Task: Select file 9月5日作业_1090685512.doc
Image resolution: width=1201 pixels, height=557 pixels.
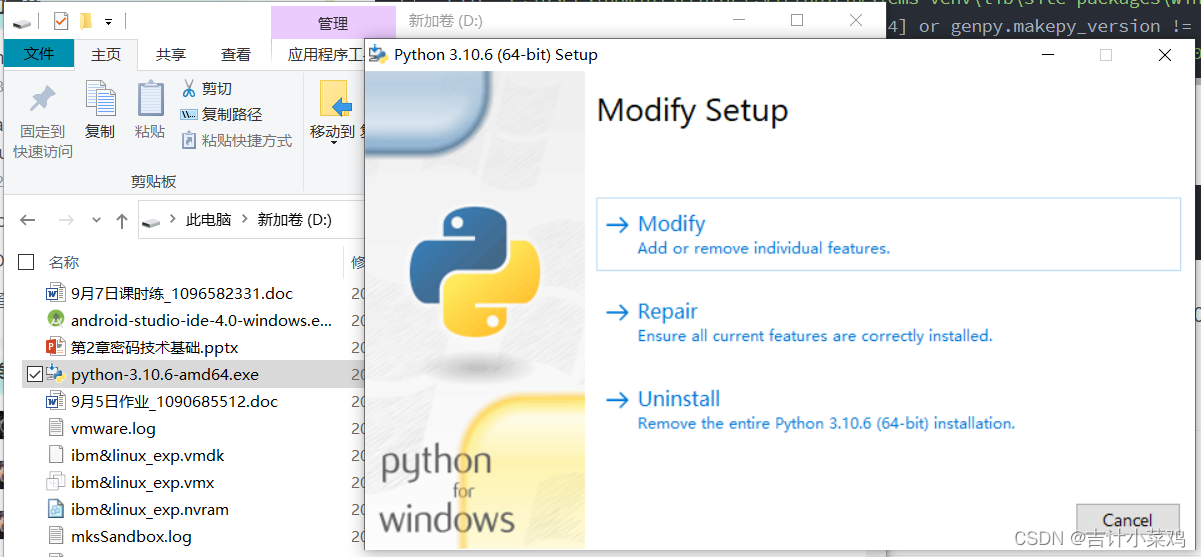Action: click(x=175, y=401)
